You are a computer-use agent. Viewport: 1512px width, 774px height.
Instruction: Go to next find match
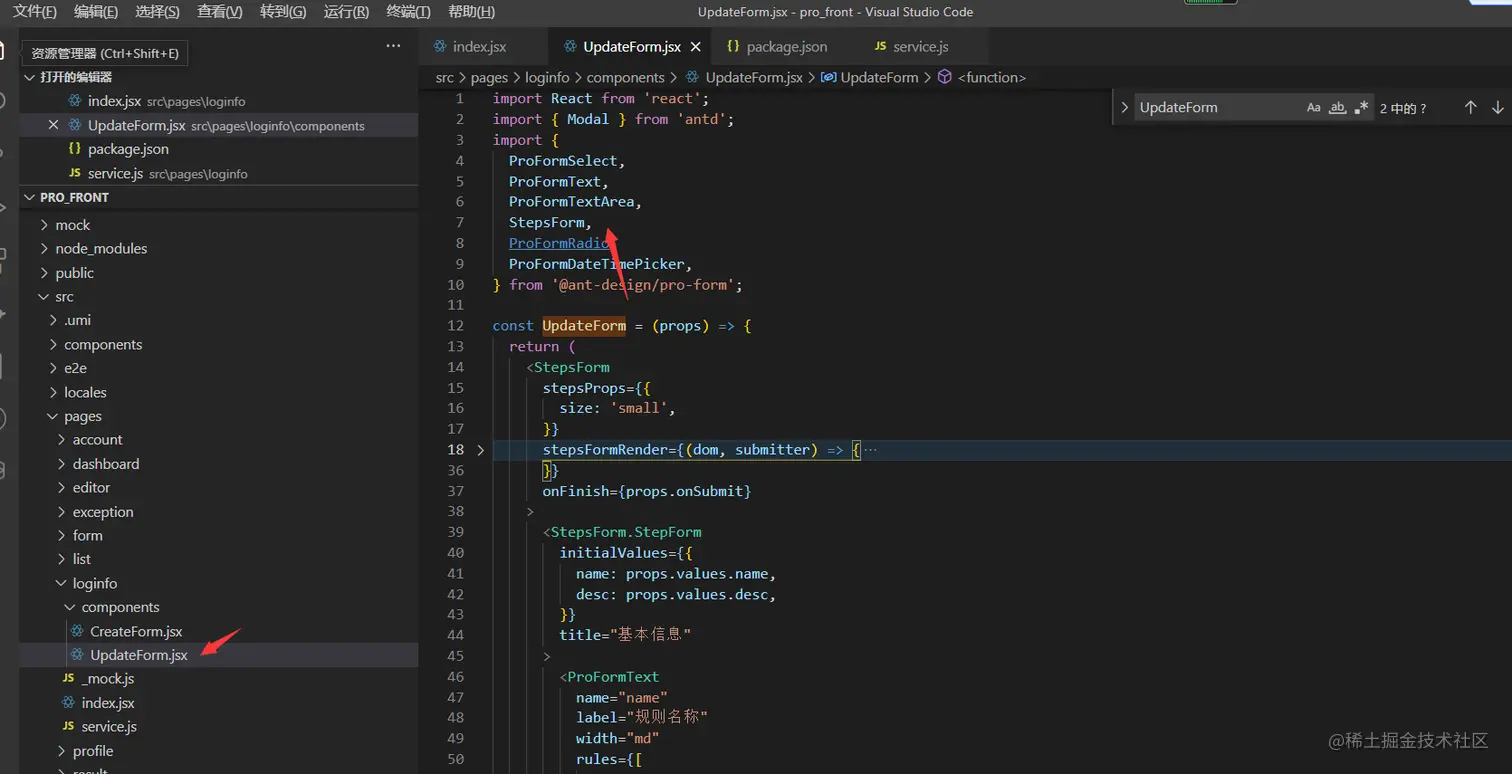[1497, 108]
